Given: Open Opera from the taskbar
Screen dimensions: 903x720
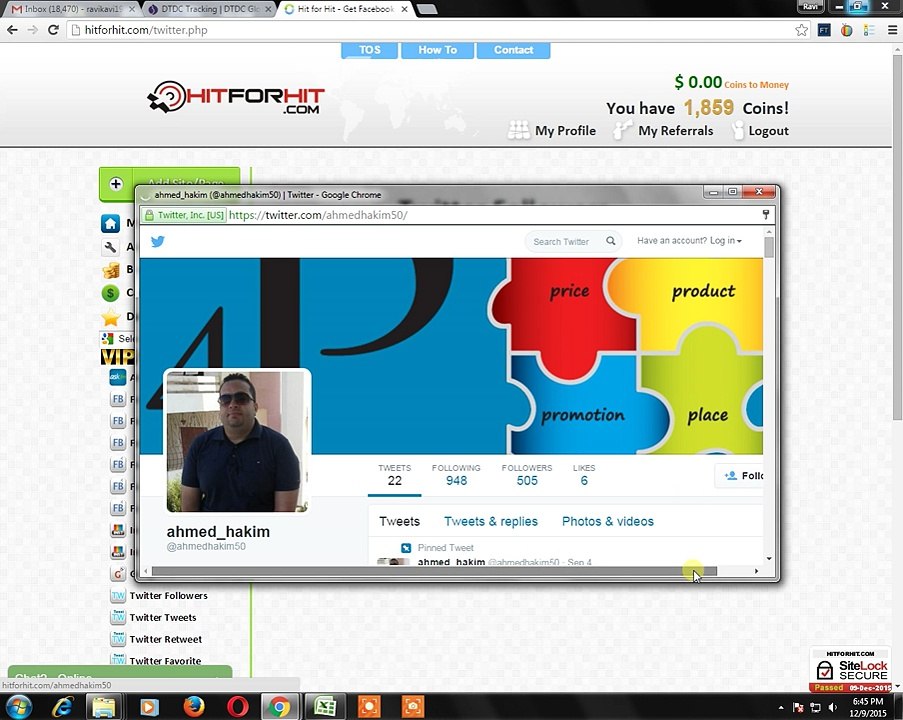Looking at the screenshot, I should pyautogui.click(x=237, y=707).
